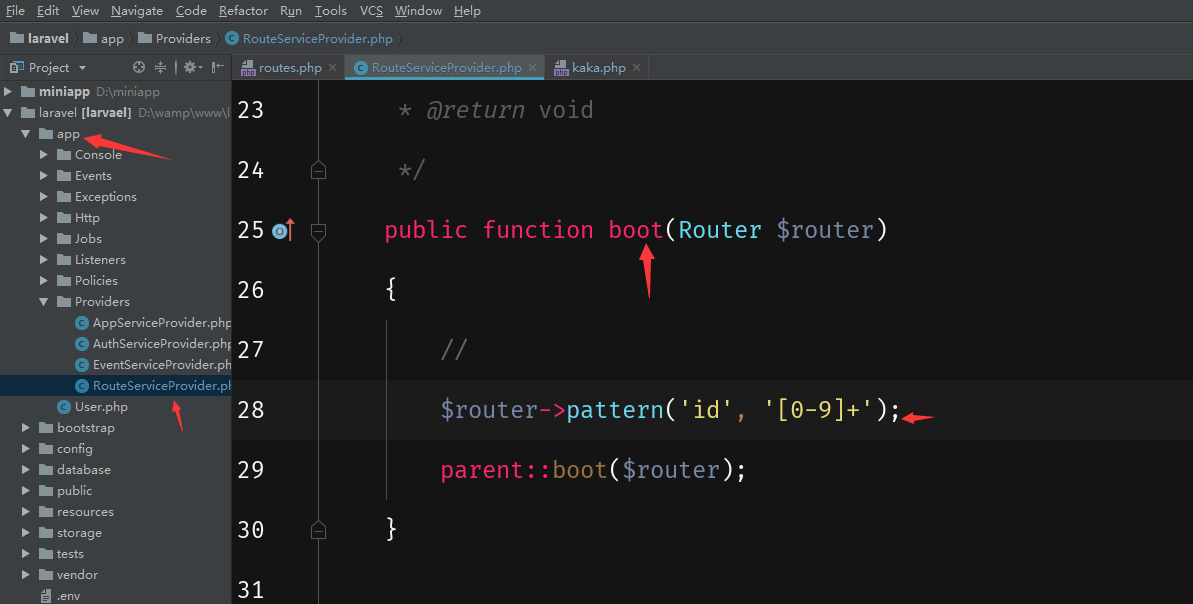This screenshot has height=604, width=1193.
Task: Expand the Policies folder
Action: click(44, 281)
